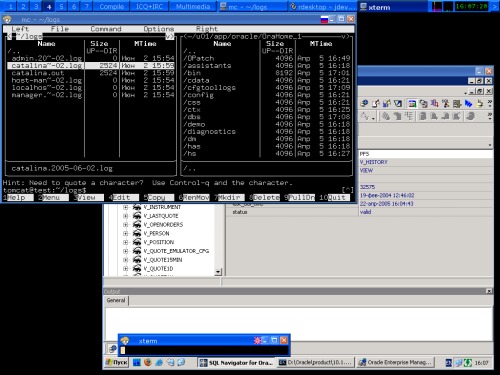Switch to the General tab in Output panel
This screenshot has width=500, height=375.
click(116, 300)
